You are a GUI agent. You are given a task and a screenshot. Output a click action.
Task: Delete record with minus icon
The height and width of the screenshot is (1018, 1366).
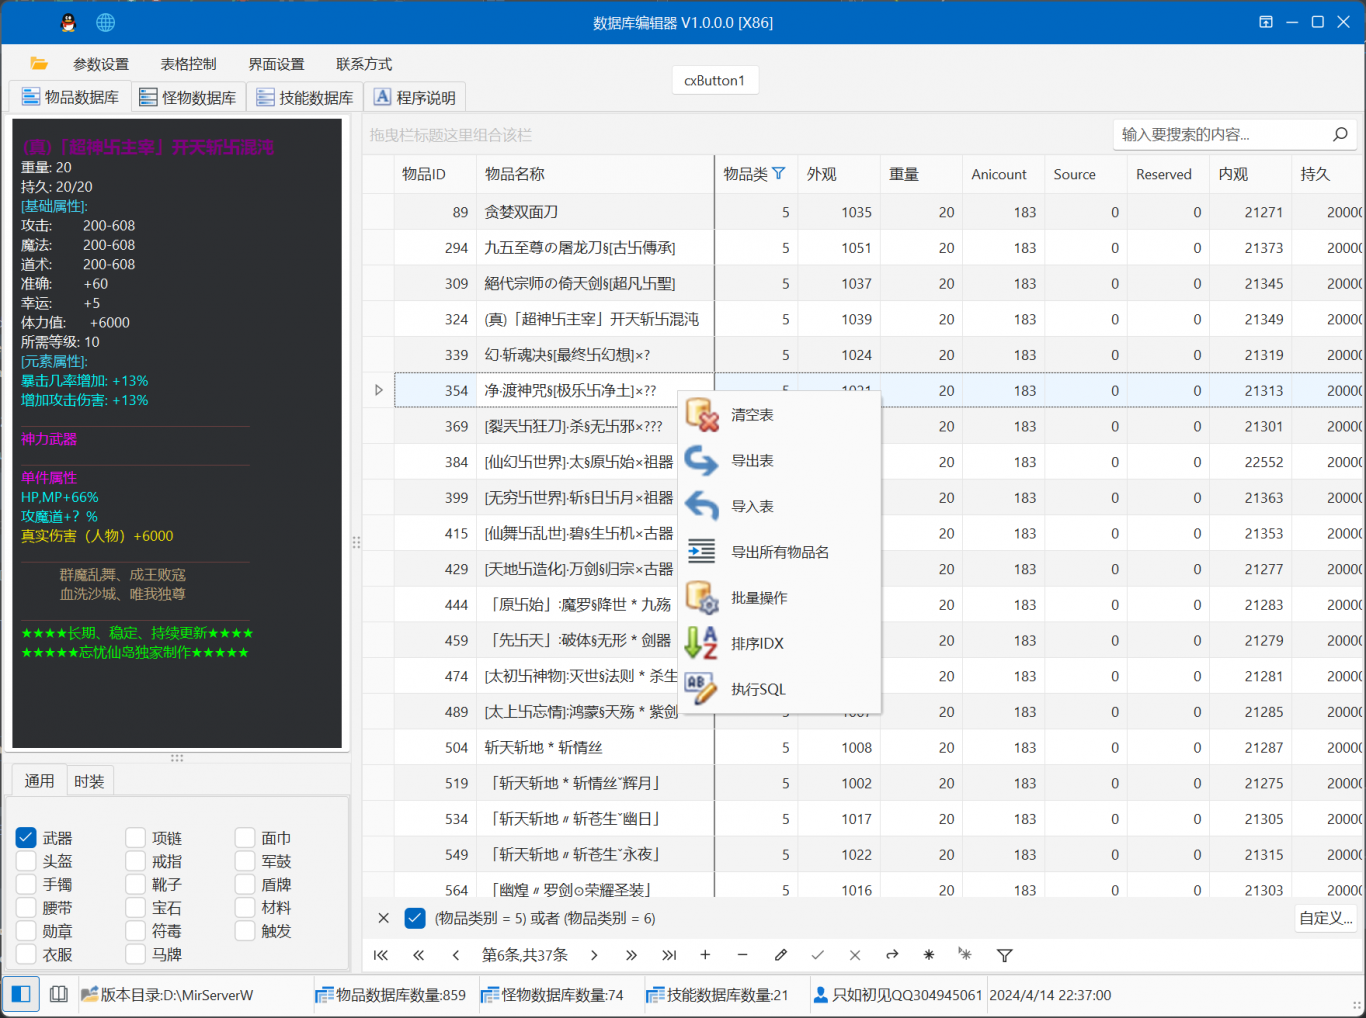pos(742,955)
